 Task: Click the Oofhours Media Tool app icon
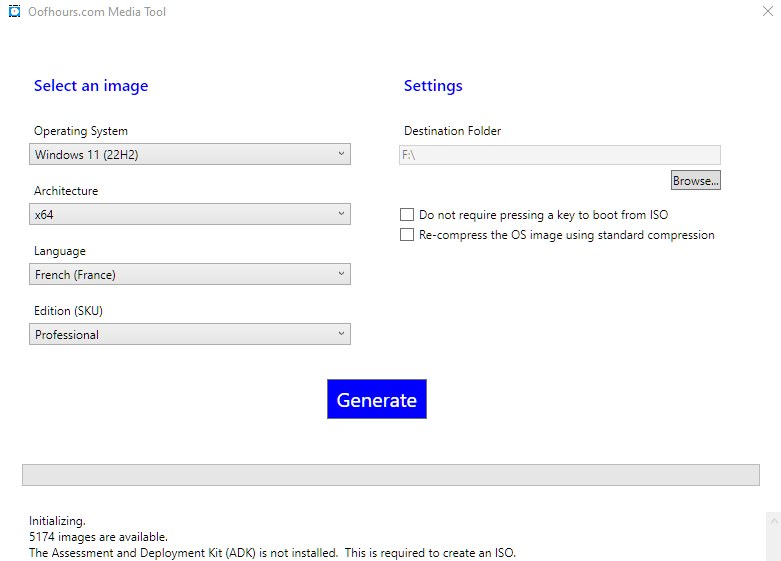pyautogui.click(x=14, y=11)
